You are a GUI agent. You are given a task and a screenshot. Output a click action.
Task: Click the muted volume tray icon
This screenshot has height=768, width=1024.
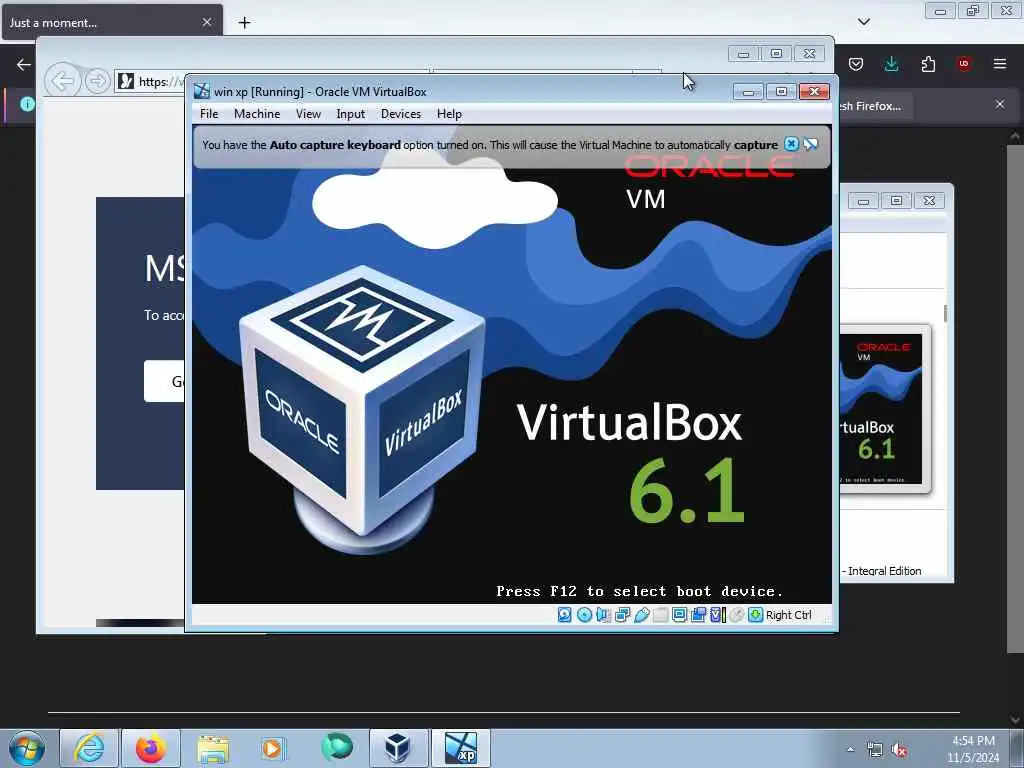[x=899, y=750]
